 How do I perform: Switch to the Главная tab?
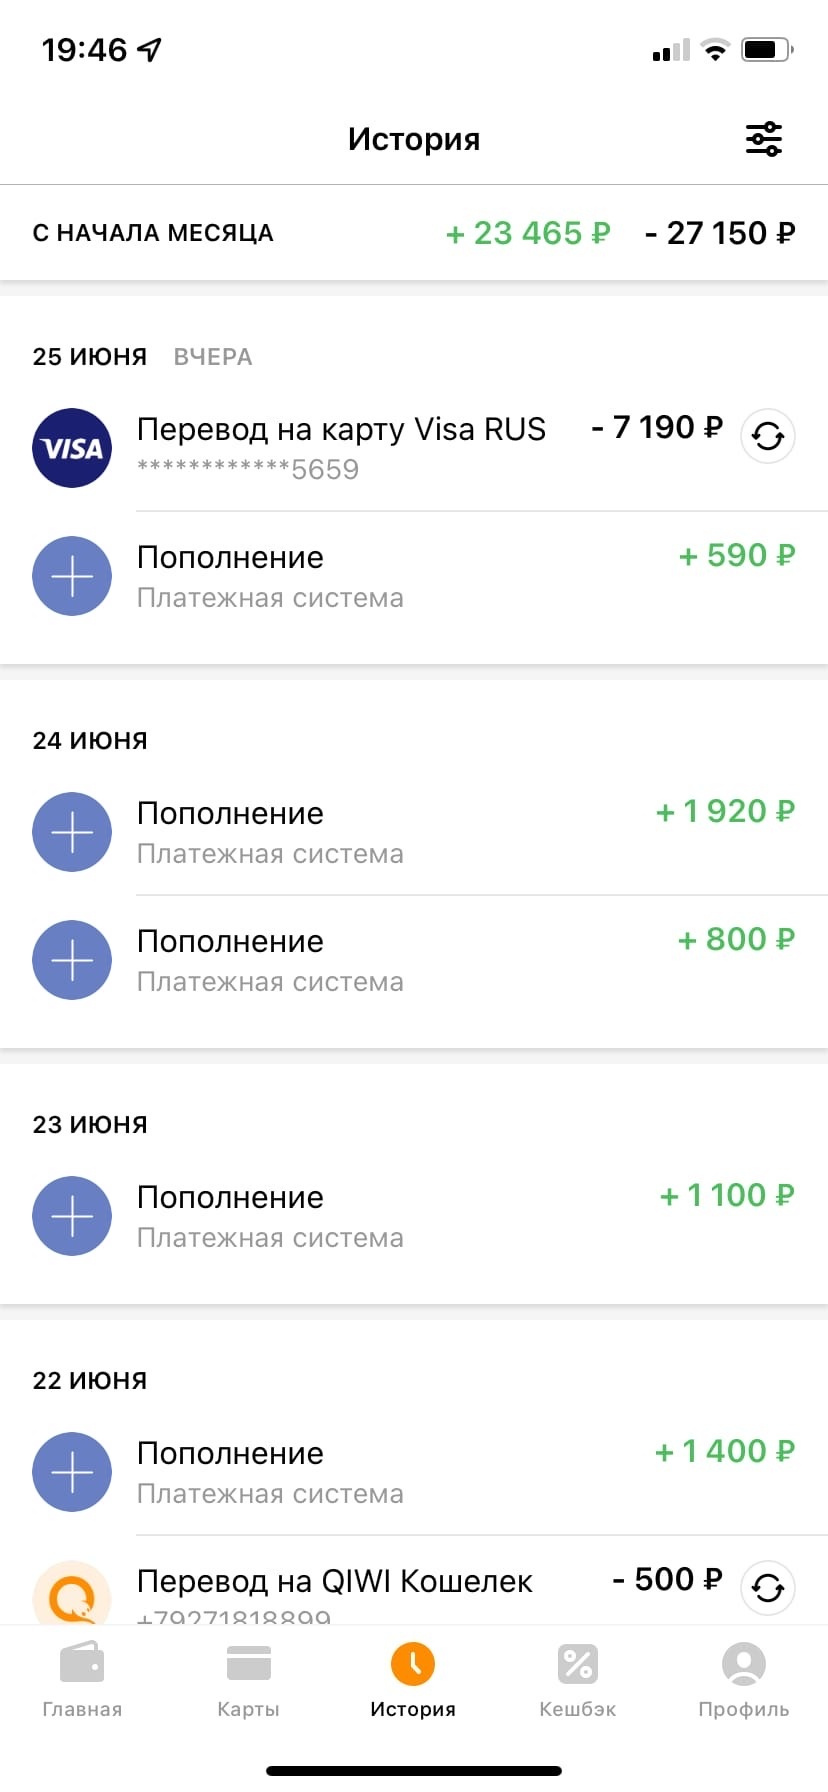[82, 1680]
